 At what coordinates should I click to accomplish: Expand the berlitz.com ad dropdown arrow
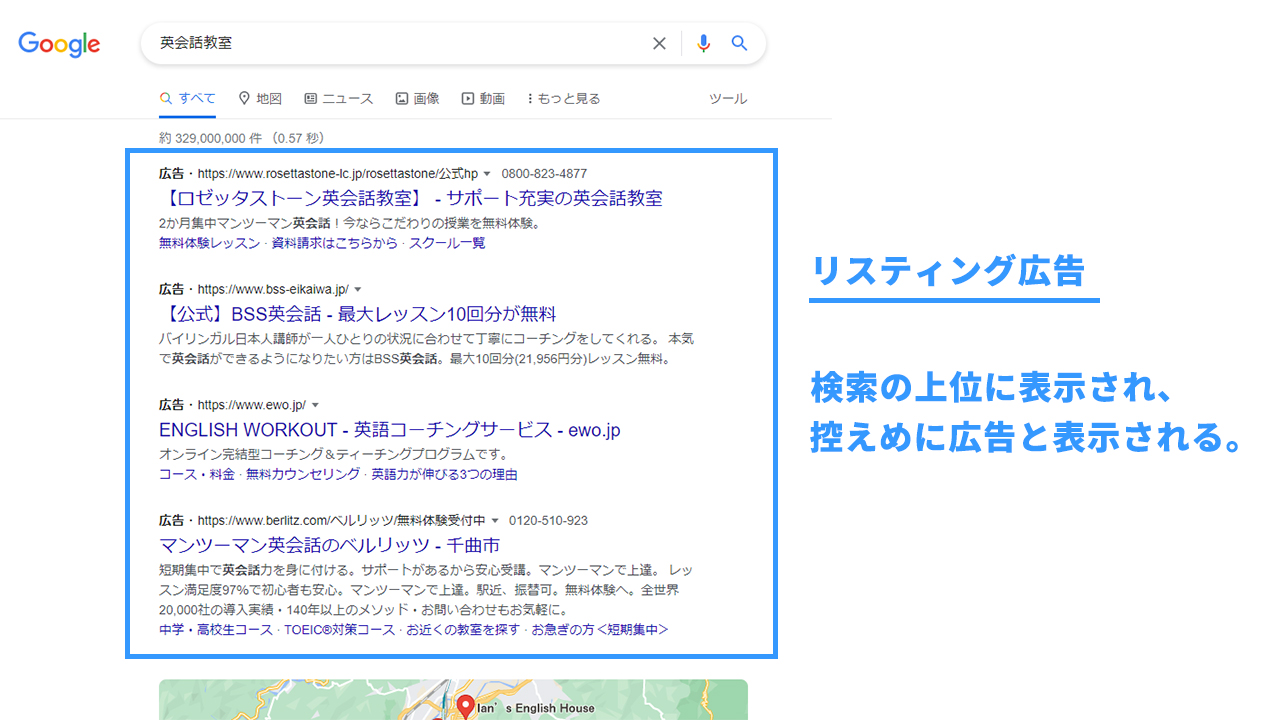(495, 521)
